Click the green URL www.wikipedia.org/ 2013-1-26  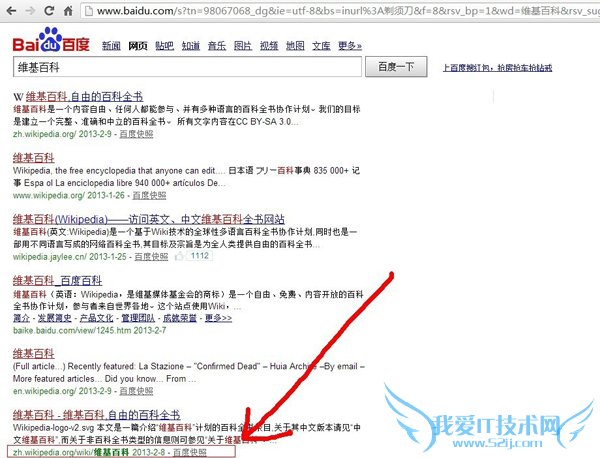point(69,195)
